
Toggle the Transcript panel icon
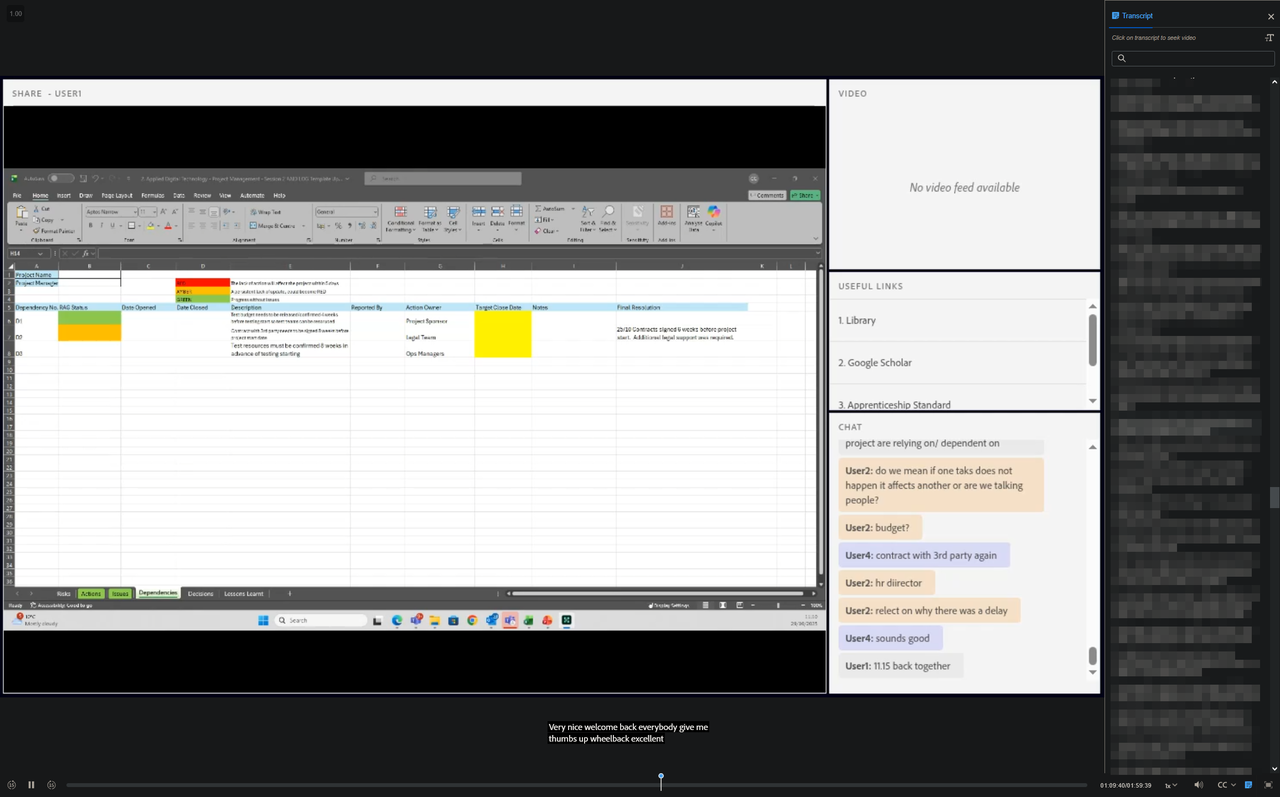pos(1248,785)
